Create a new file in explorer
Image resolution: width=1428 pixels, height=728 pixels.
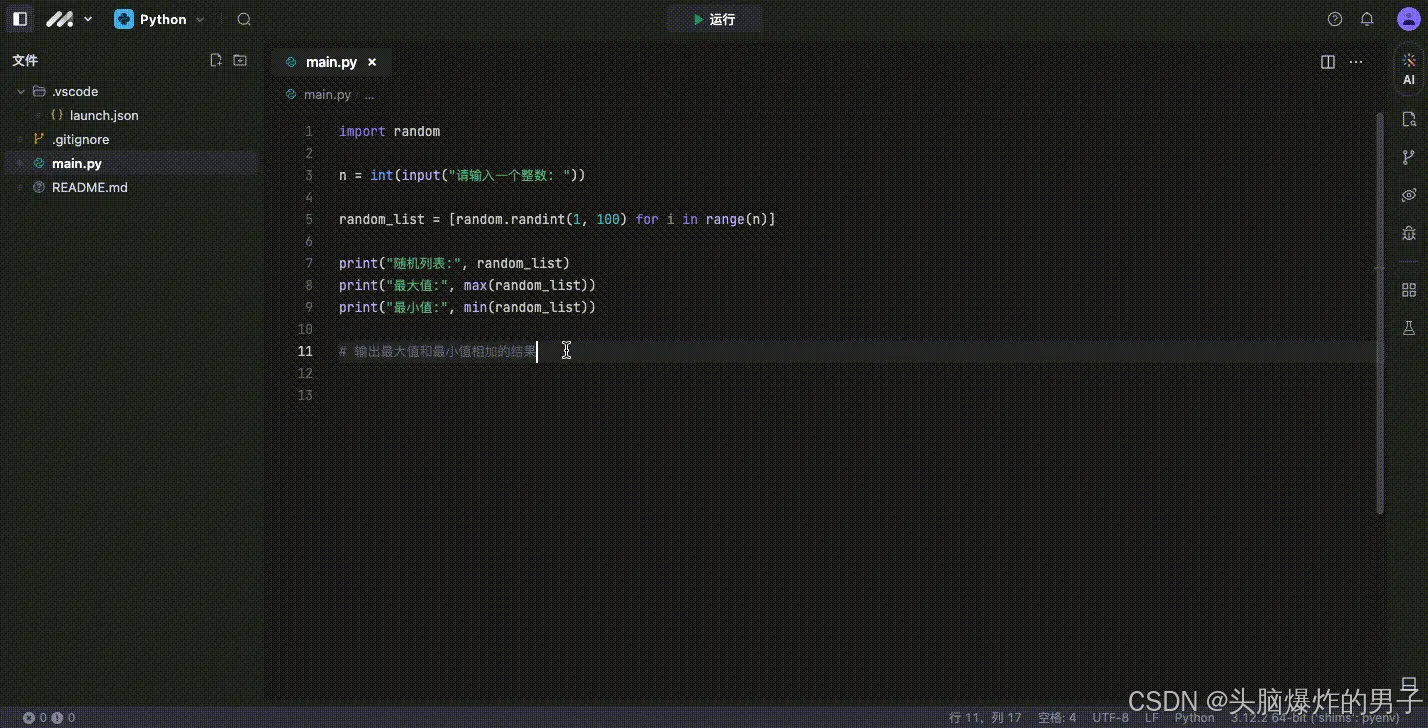tap(216, 60)
